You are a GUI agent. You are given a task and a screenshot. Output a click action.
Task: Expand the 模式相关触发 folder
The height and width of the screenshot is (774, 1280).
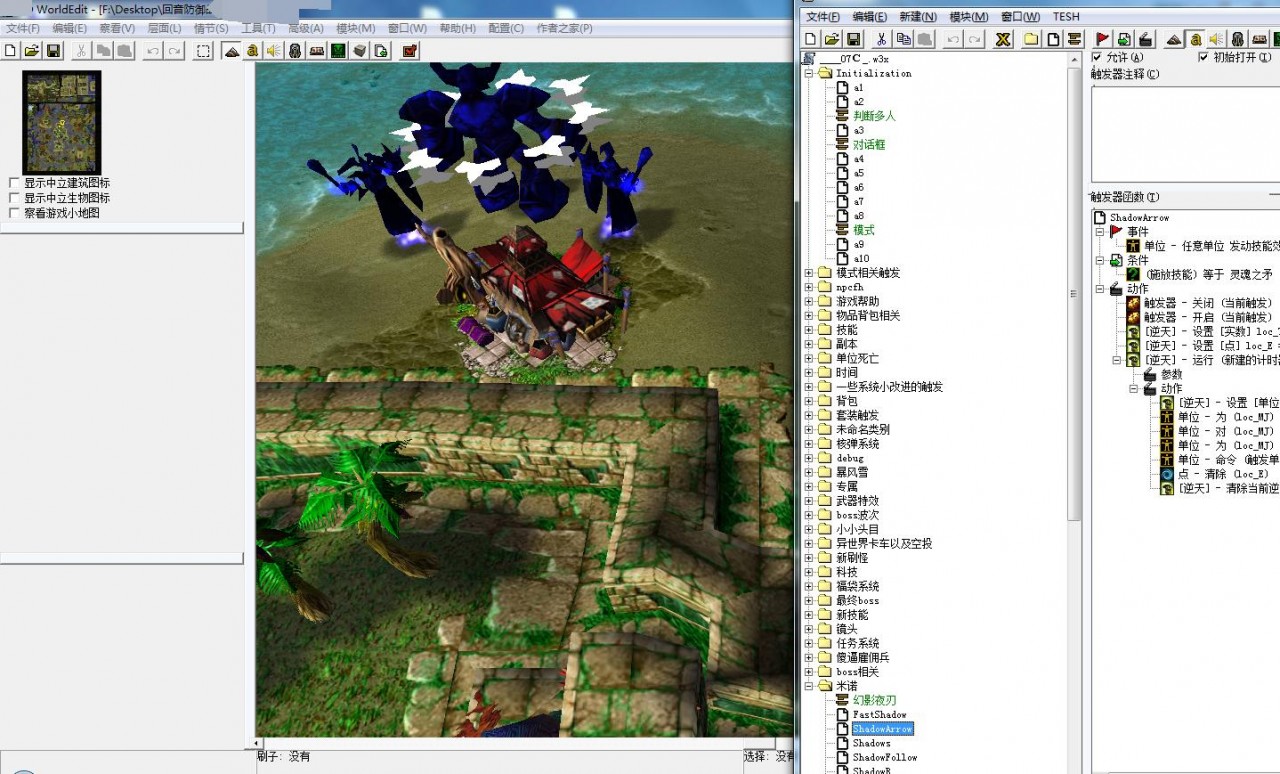(x=809, y=273)
